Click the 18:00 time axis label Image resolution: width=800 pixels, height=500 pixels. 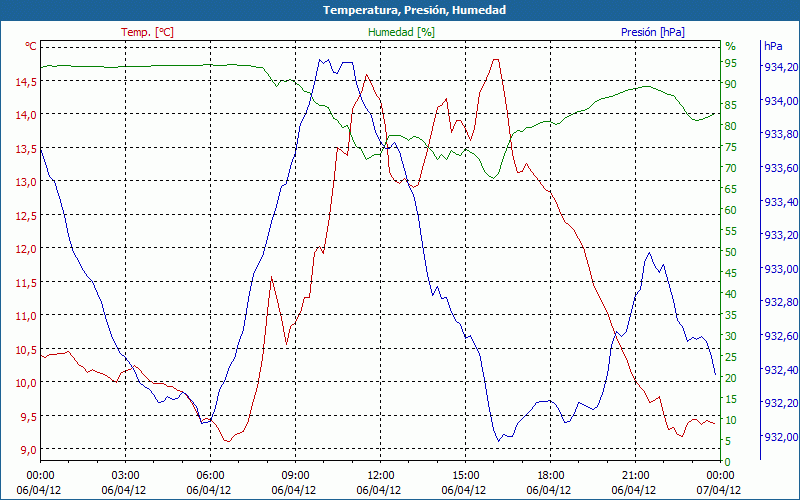tap(551, 476)
